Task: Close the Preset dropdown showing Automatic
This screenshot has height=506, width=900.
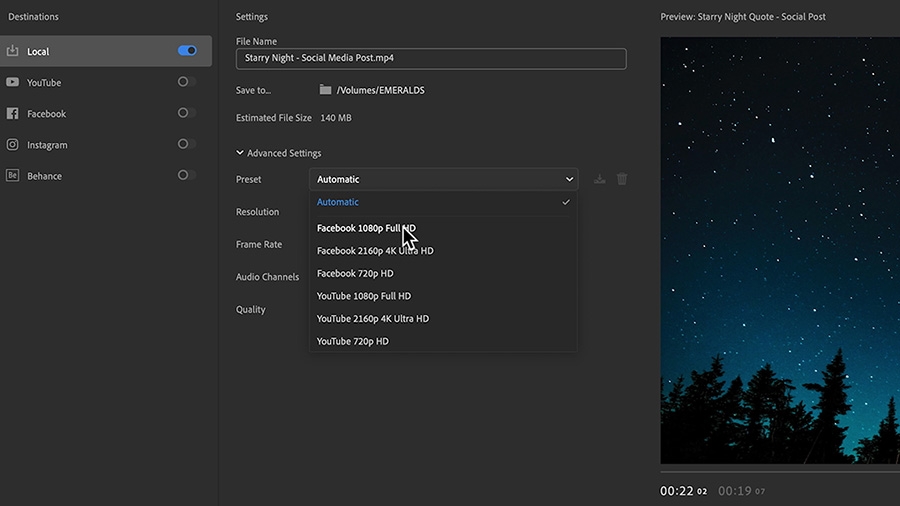Action: [x=444, y=179]
